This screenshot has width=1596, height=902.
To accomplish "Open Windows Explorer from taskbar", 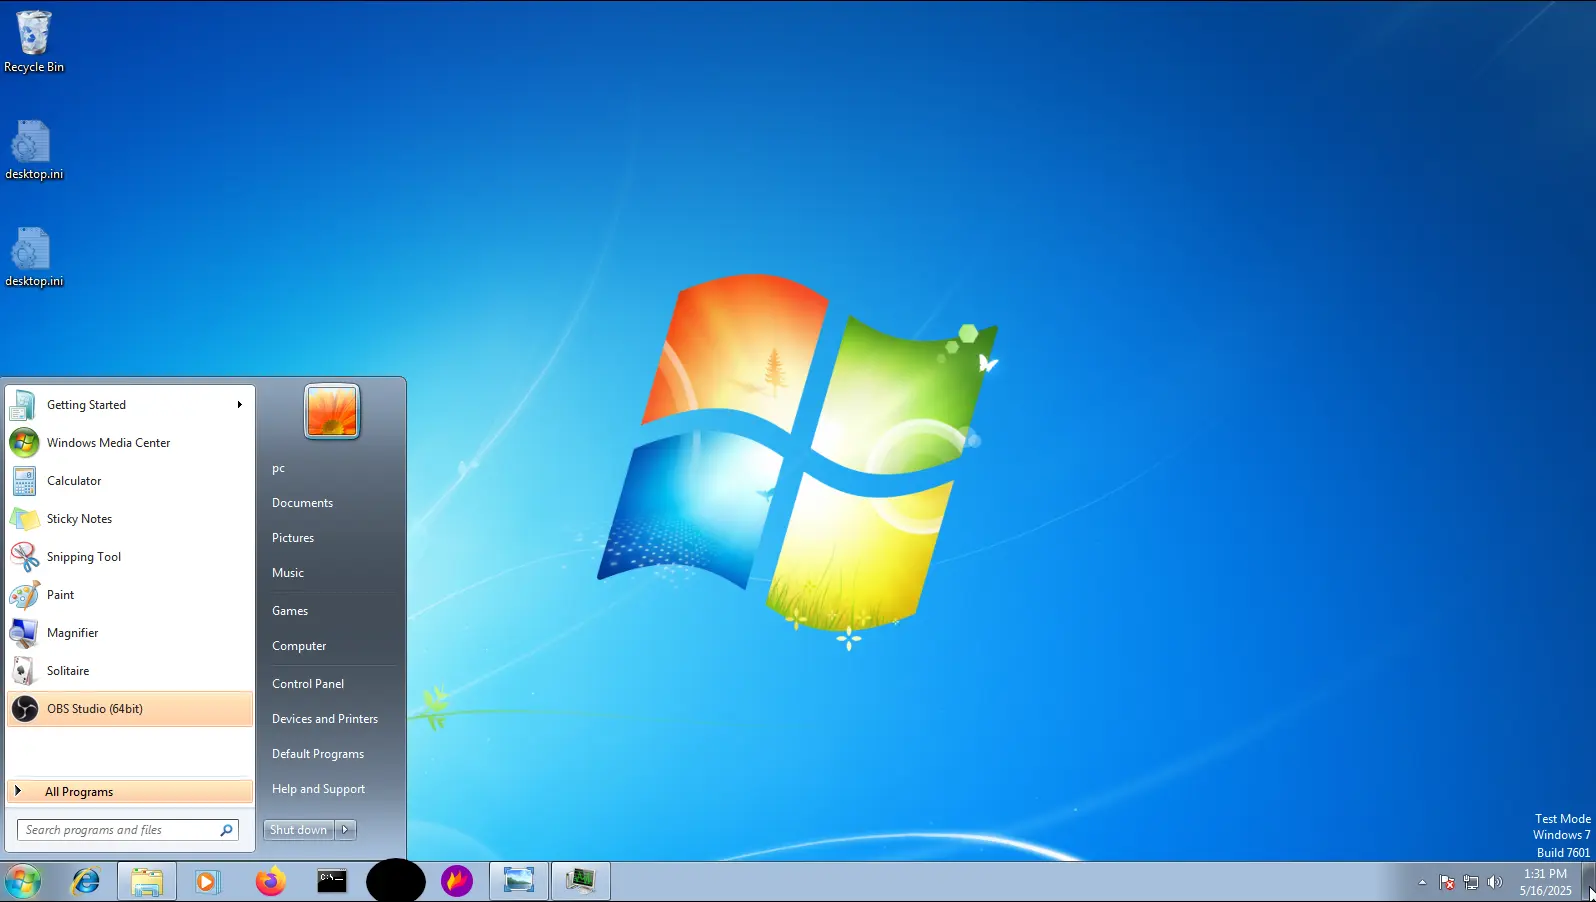I will coord(147,881).
